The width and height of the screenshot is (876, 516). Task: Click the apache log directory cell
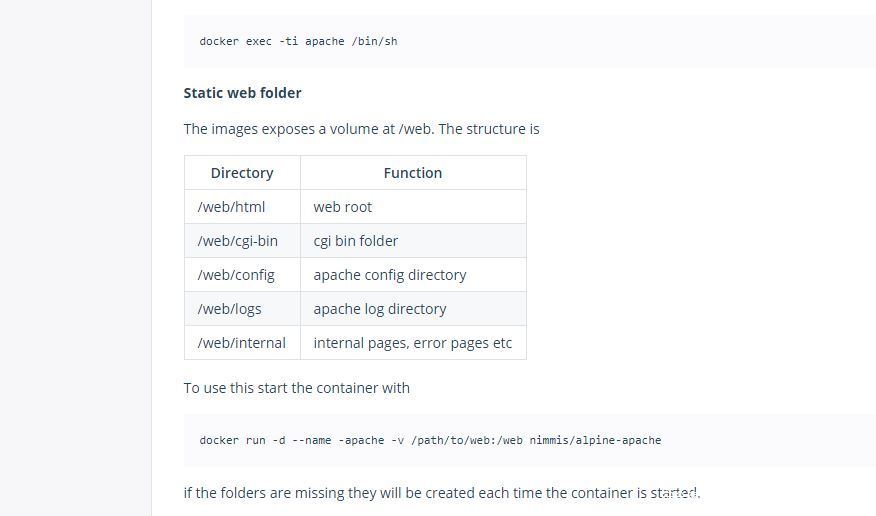[379, 309]
